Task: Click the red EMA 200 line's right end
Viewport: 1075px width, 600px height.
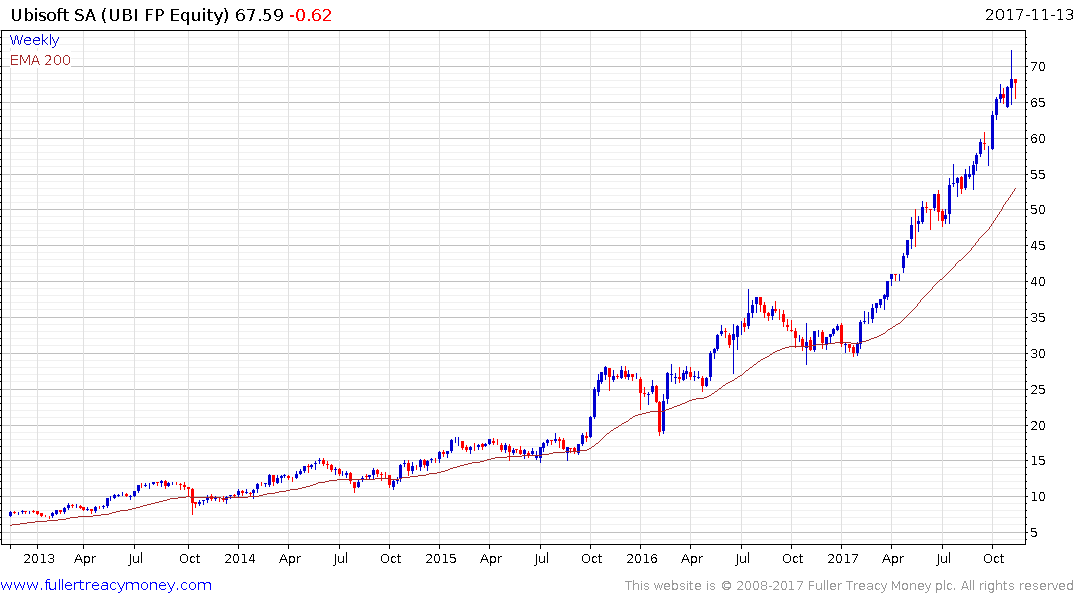Action: pos(1015,189)
